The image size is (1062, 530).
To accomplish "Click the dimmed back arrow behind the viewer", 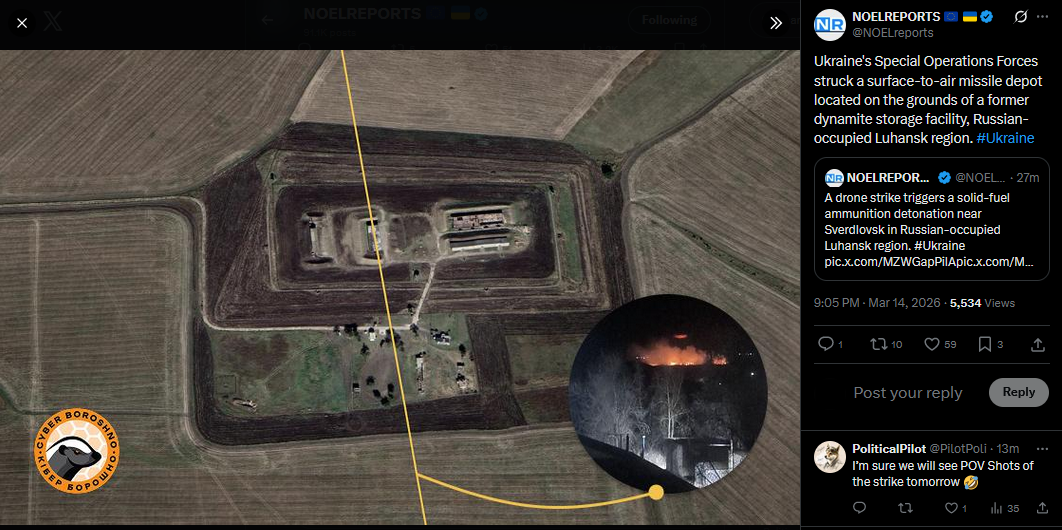I will point(268,20).
